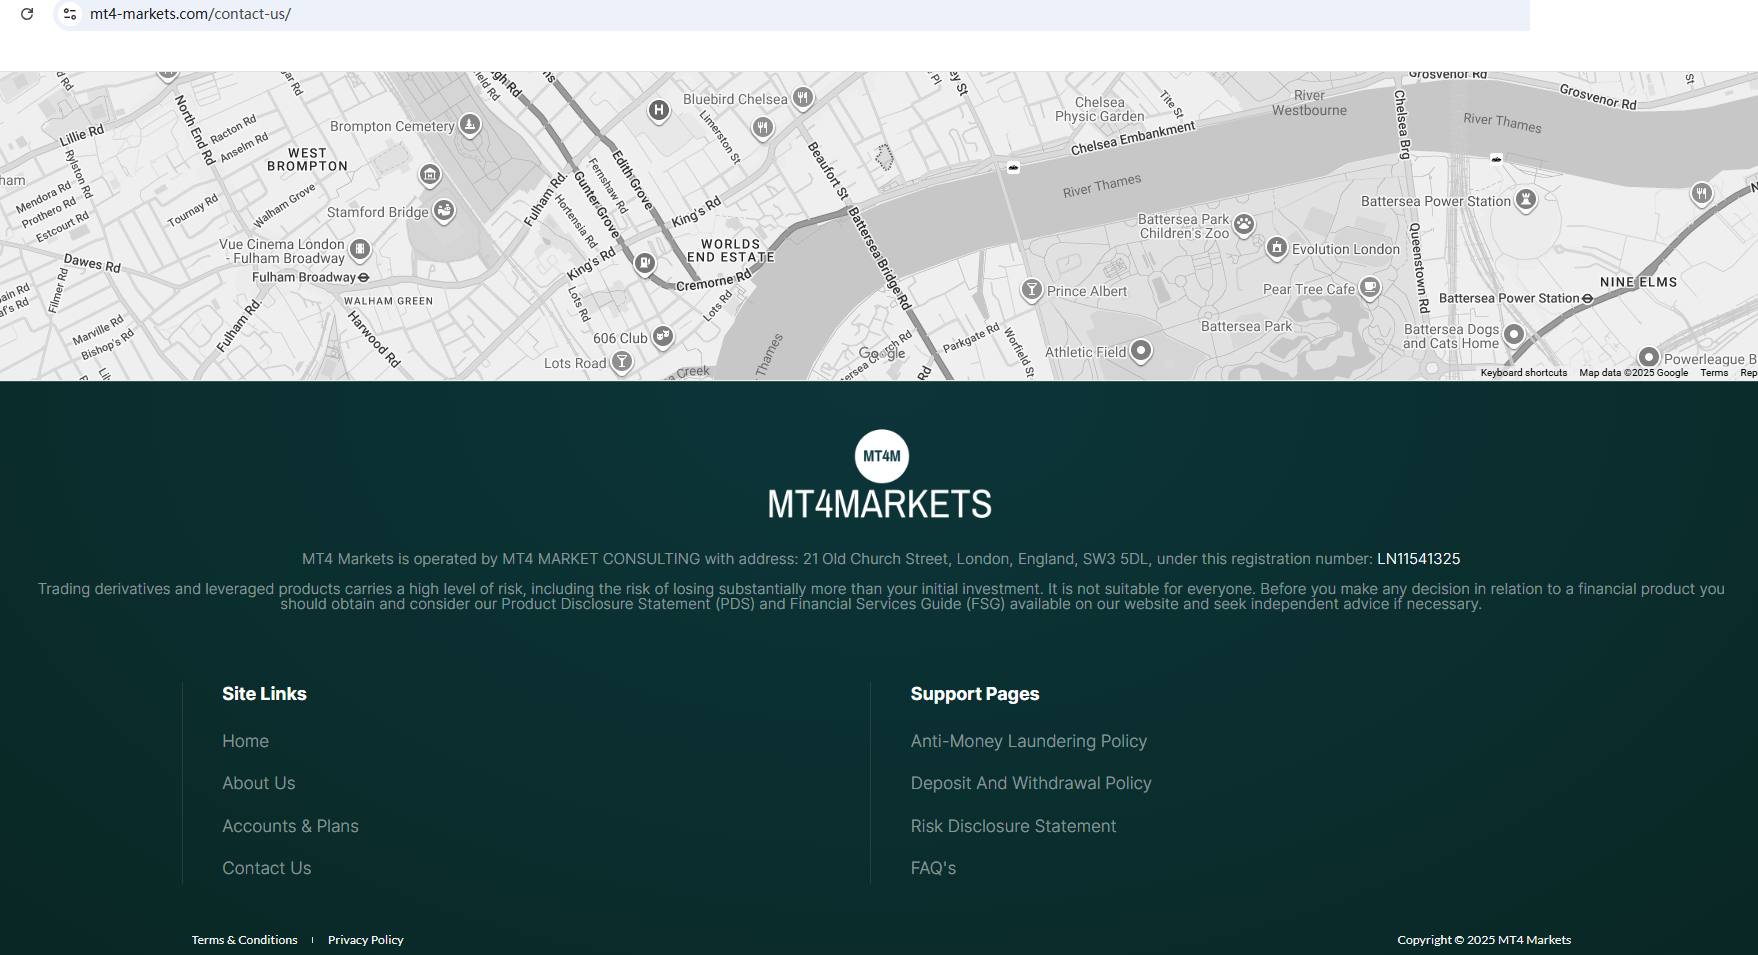The image size is (1758, 955).
Task: Click the Chelsea Physic Garden map label
Action: click(x=1100, y=109)
